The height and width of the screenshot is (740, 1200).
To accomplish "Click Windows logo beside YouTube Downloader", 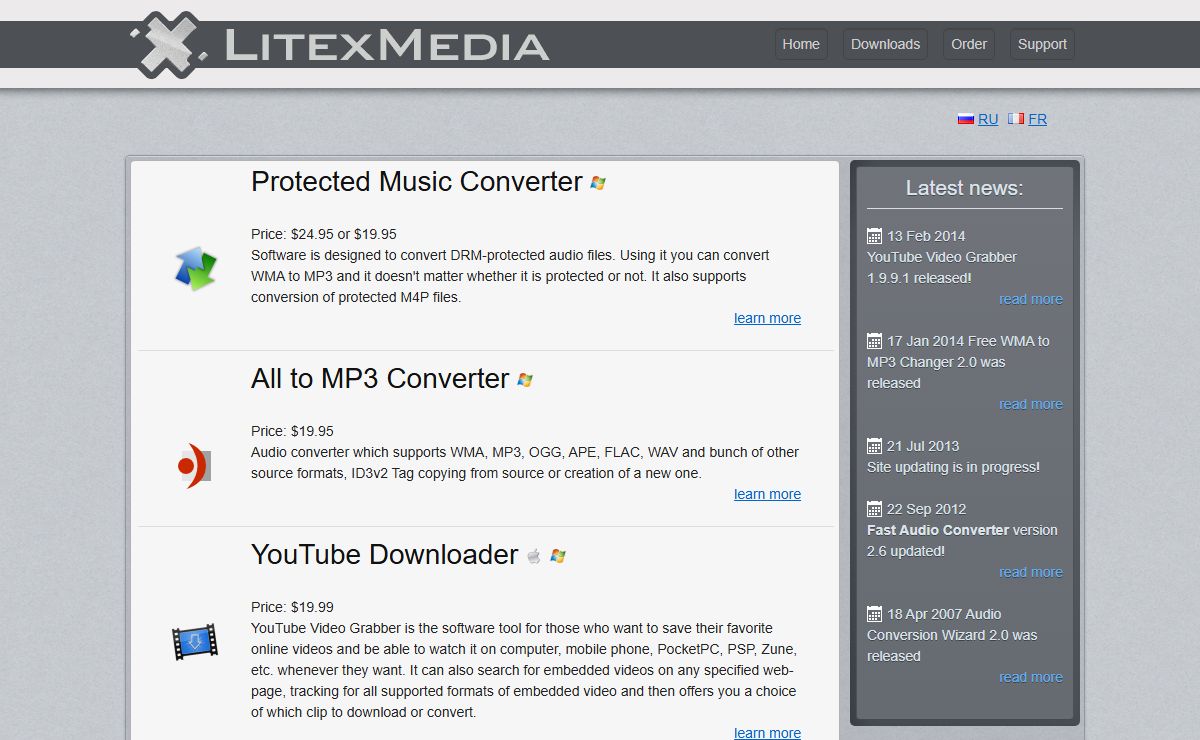I will [558, 556].
